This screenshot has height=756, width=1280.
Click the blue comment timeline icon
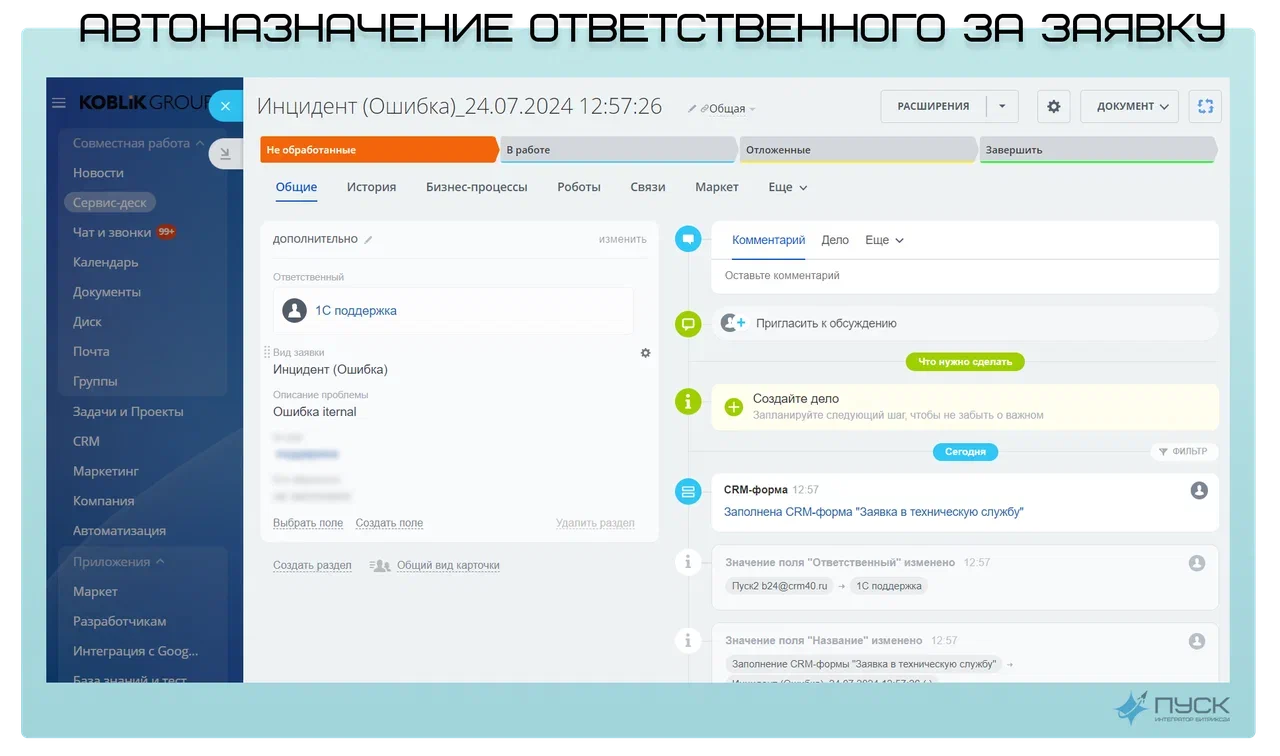(x=688, y=239)
